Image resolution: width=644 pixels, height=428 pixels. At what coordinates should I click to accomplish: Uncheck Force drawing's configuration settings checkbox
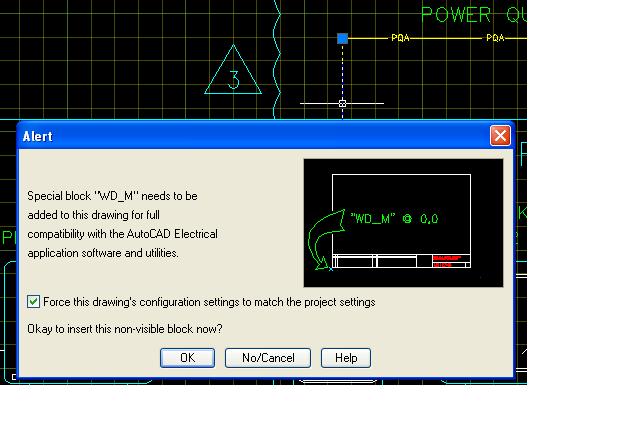tap(34, 301)
